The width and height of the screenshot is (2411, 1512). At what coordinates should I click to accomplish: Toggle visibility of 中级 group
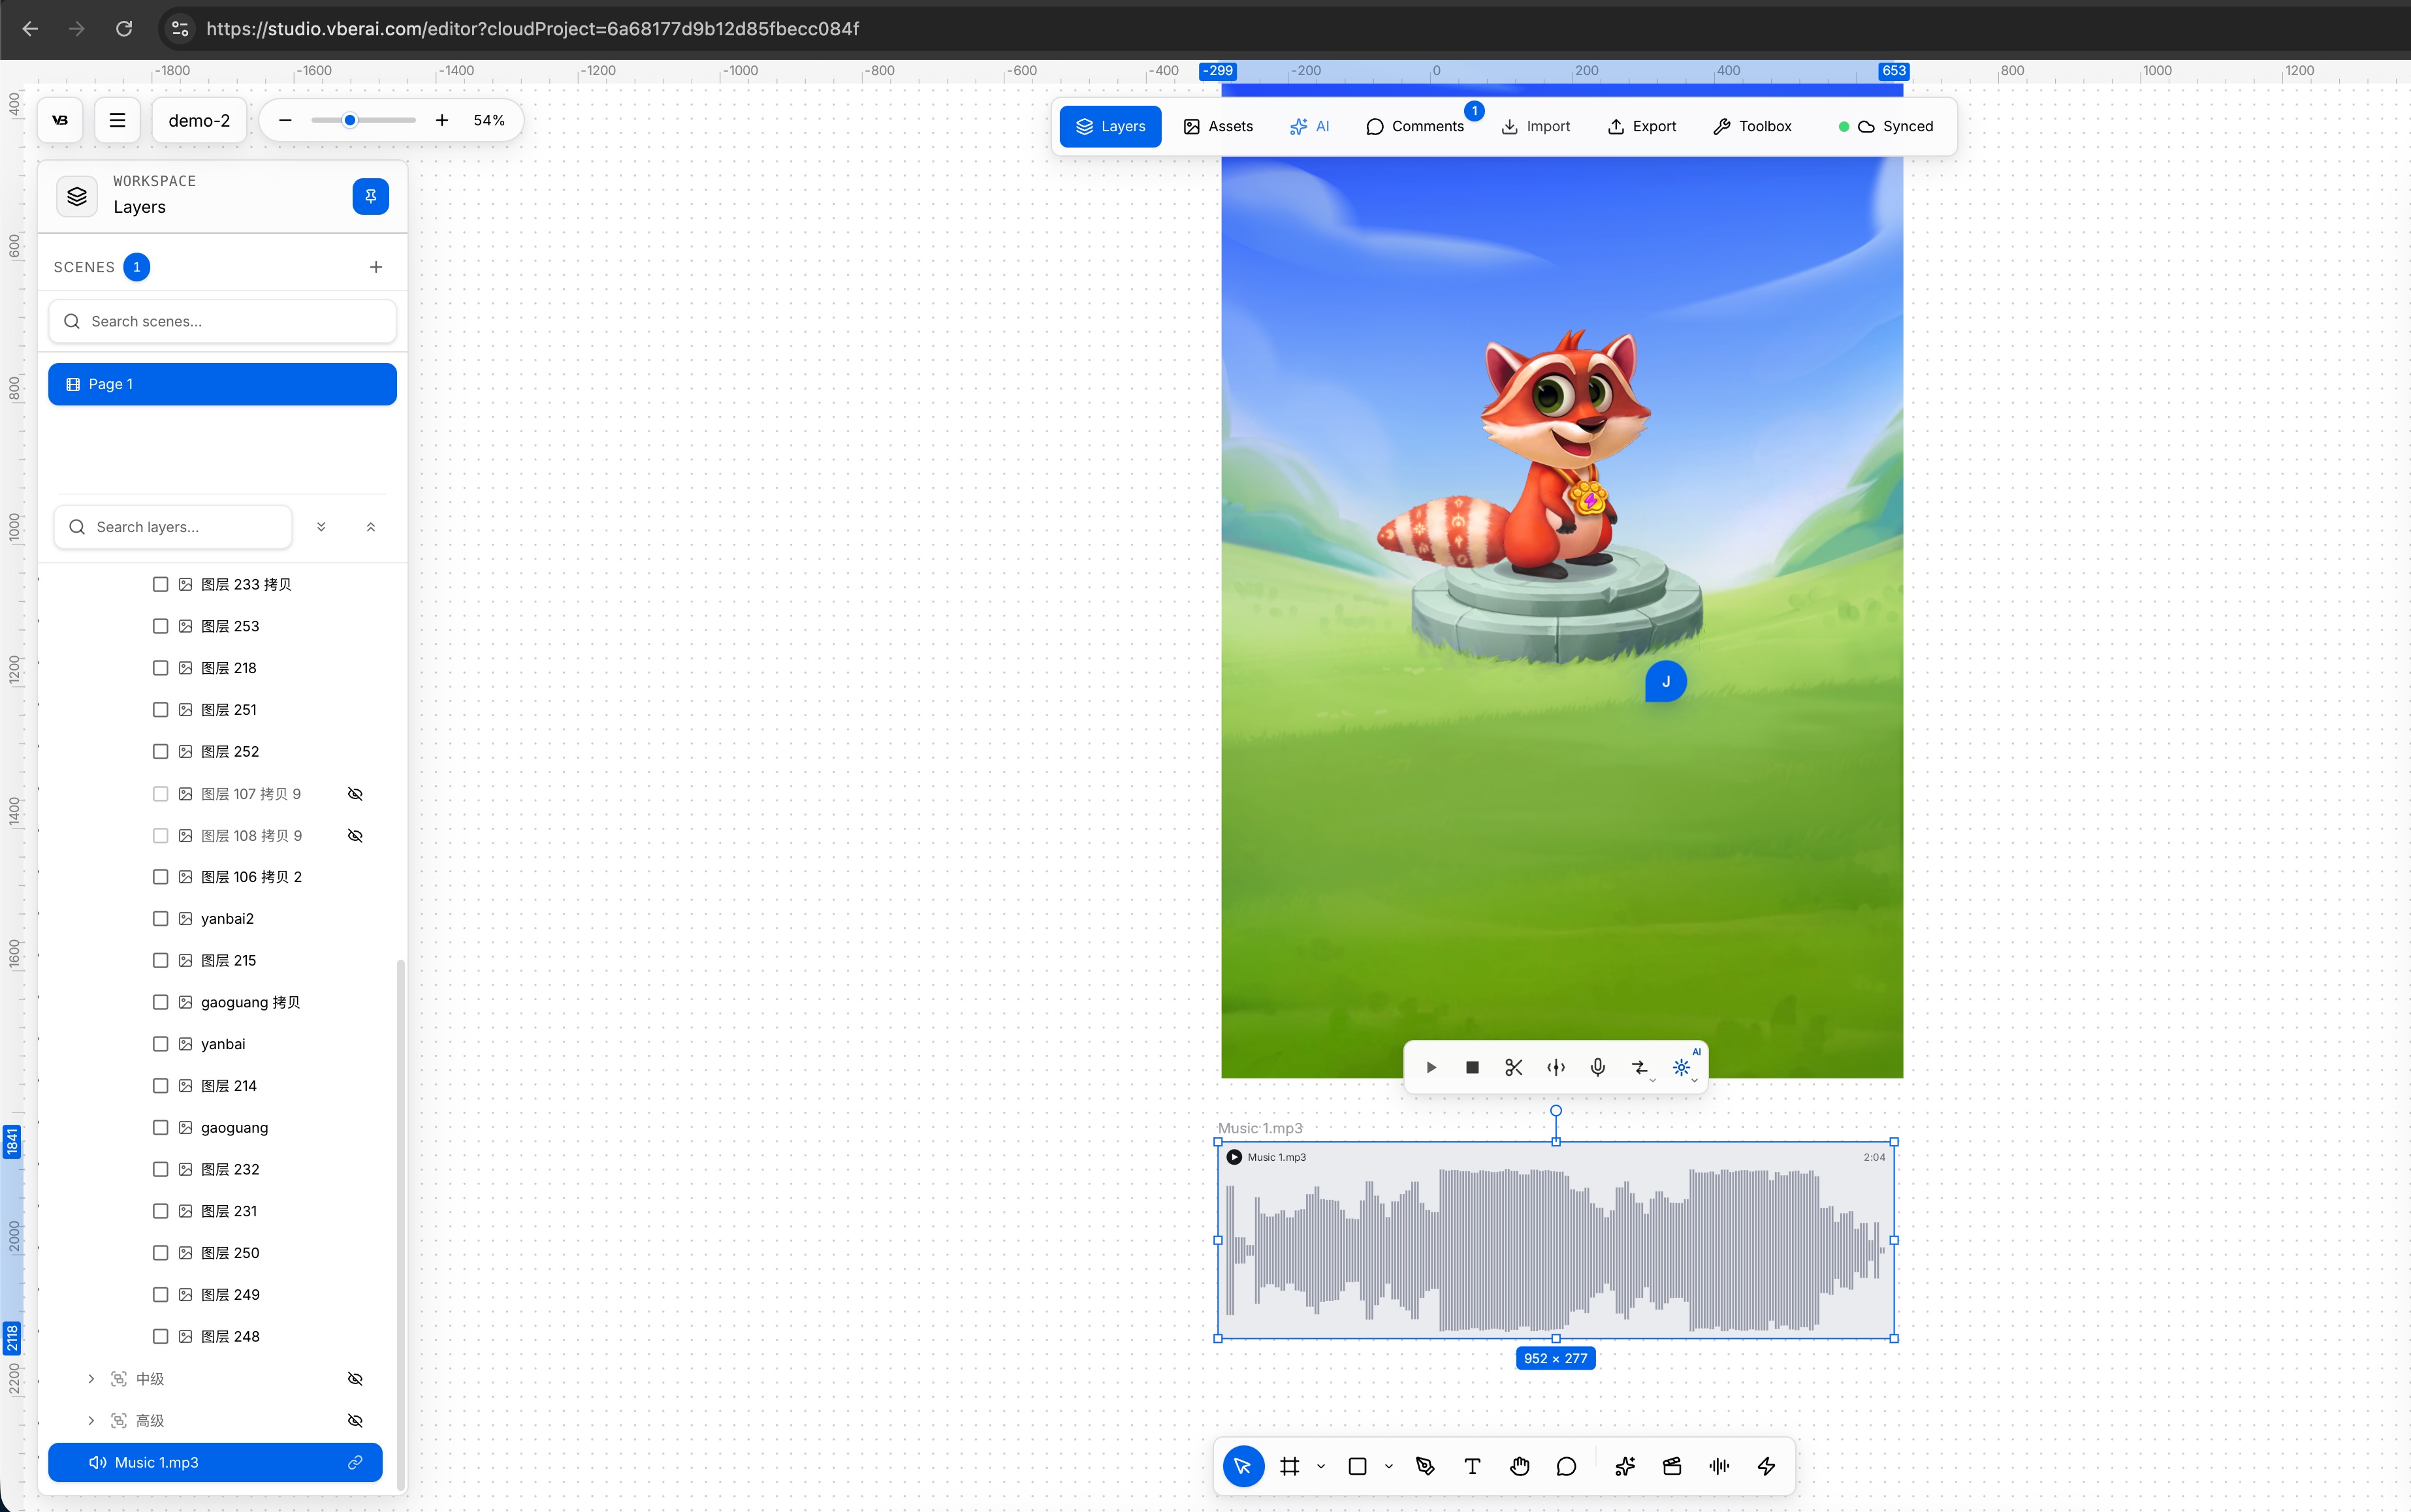(355, 1379)
